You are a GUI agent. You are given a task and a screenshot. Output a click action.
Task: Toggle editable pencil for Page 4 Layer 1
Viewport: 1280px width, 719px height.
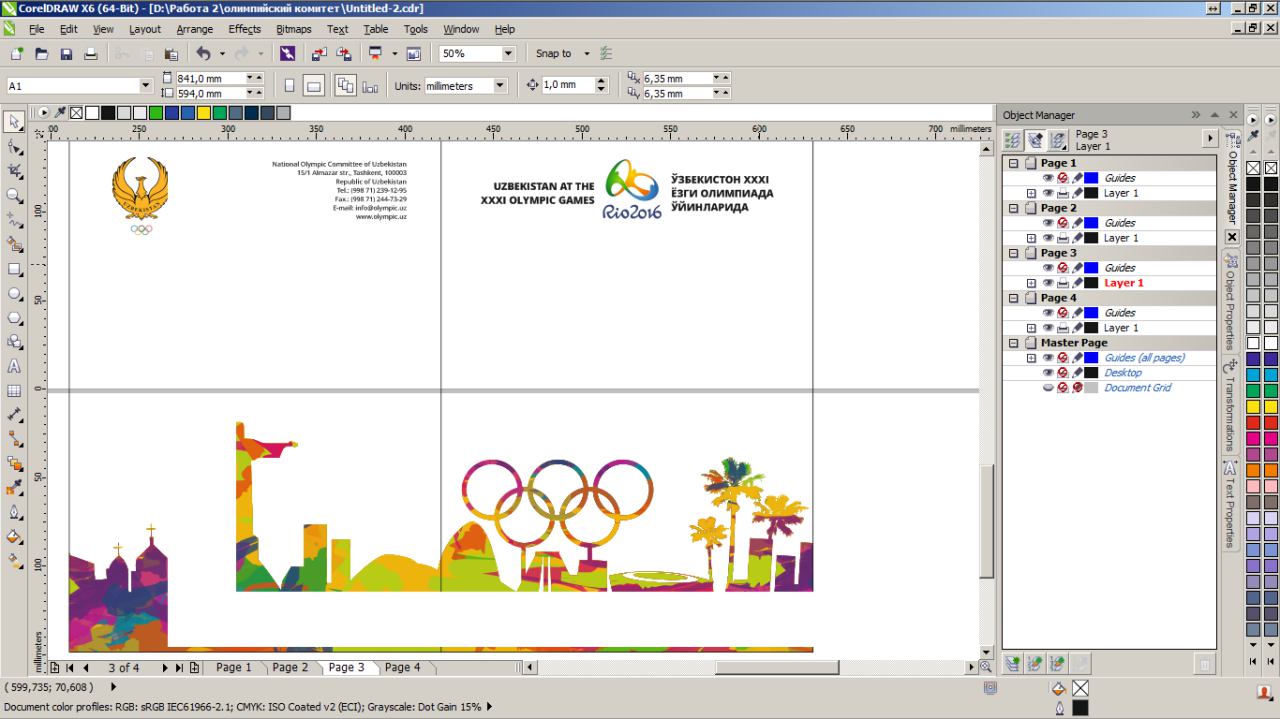pyautogui.click(x=1078, y=328)
